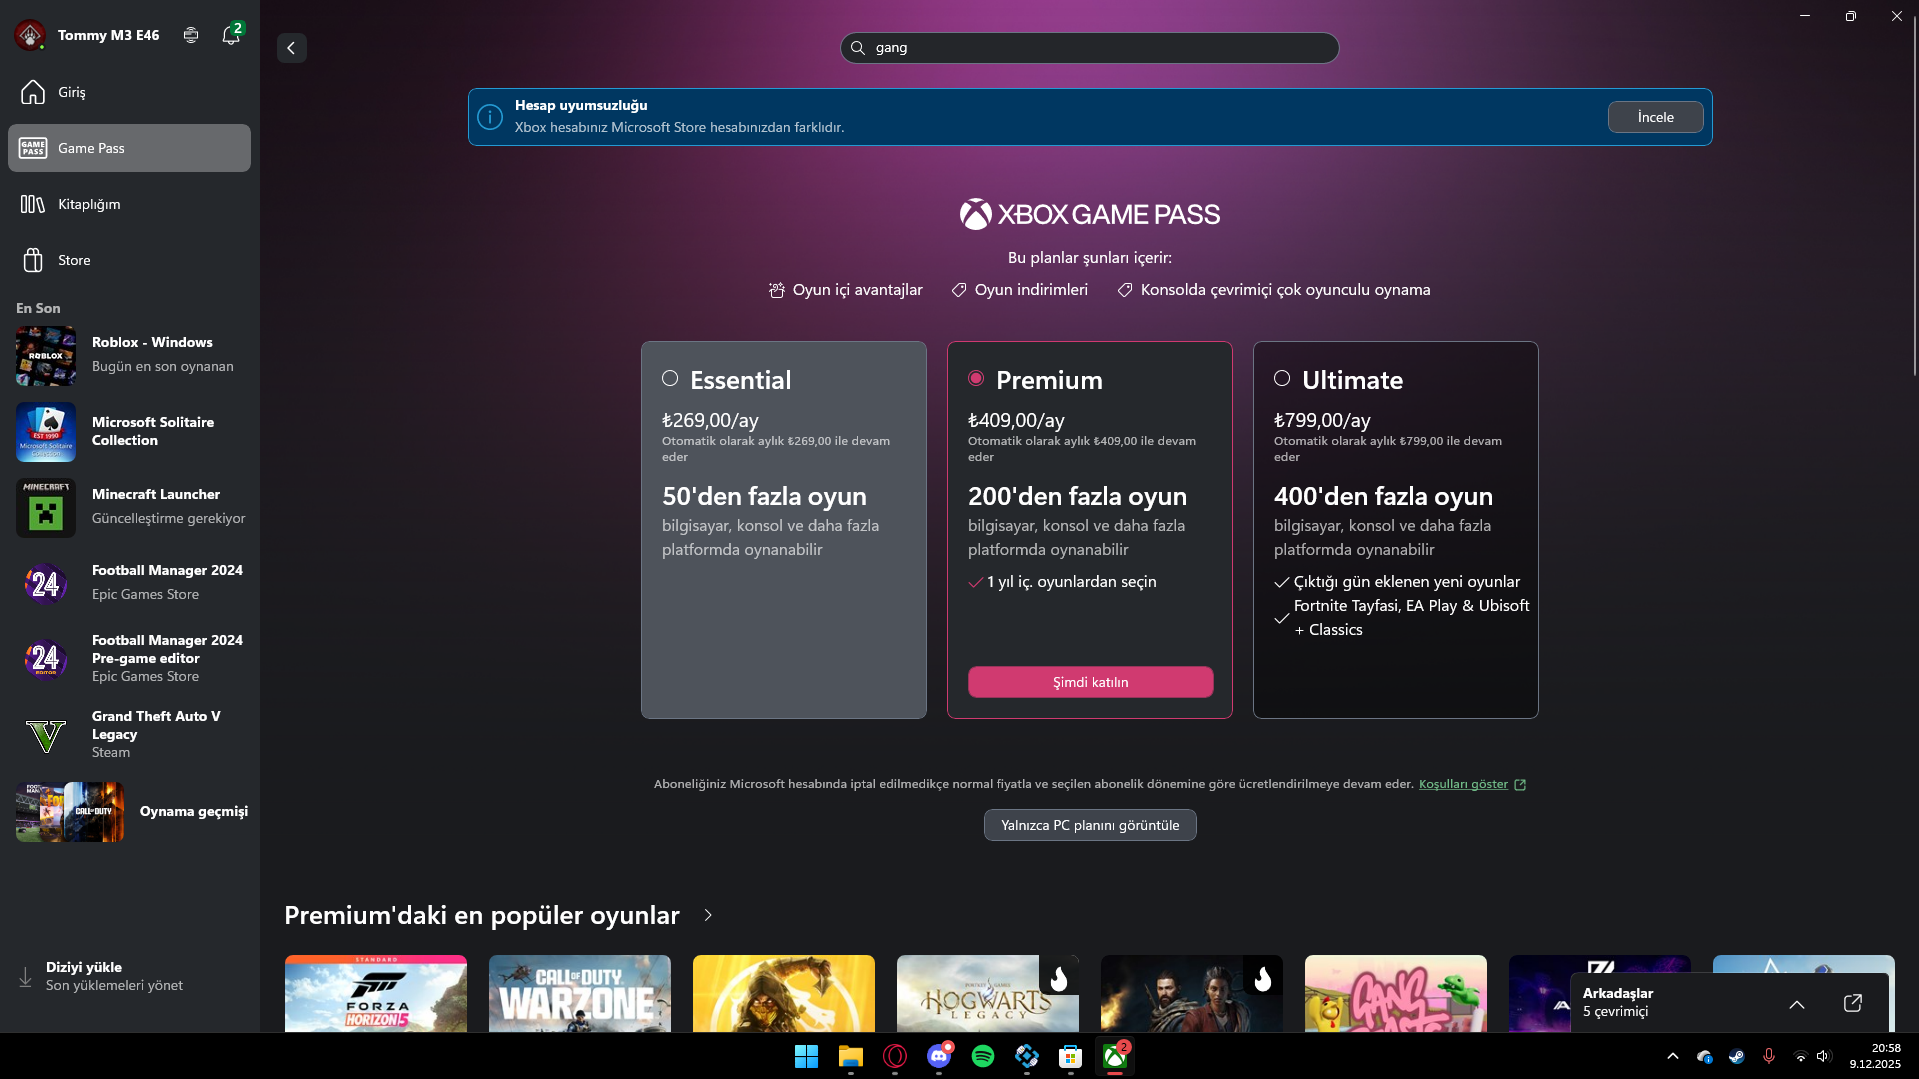
Task: Pop out the Arkadaşlar friends panel
Action: (x=1853, y=1003)
